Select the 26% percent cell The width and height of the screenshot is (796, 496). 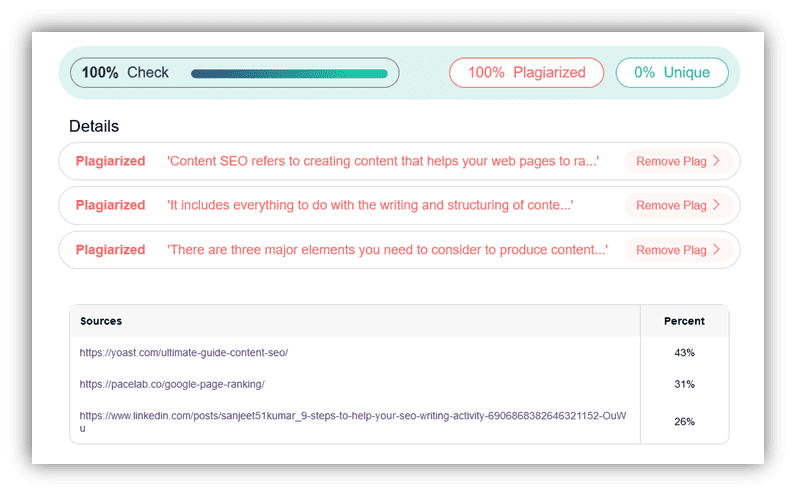[684, 422]
